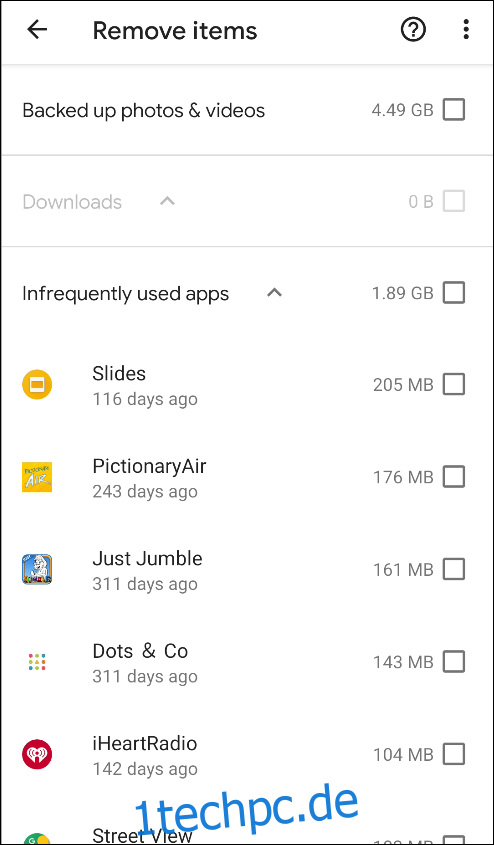
Task: Select the iHeartRadio 104 MB checkbox
Action: 454,754
